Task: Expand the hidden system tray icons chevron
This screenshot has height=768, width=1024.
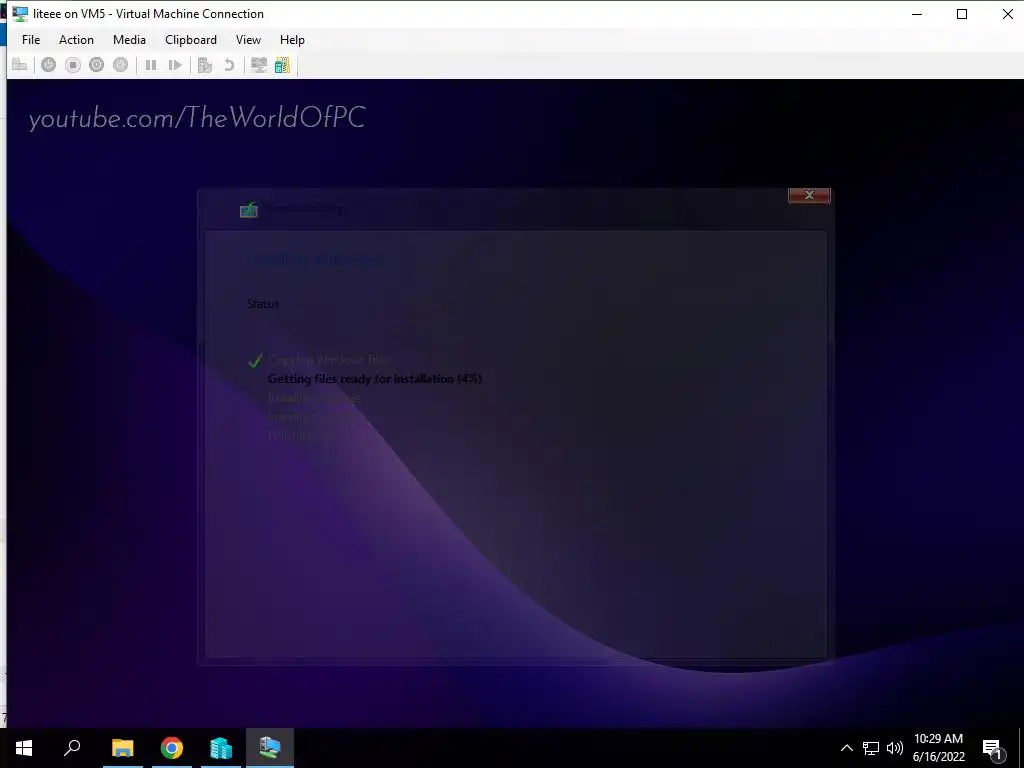Action: click(846, 748)
